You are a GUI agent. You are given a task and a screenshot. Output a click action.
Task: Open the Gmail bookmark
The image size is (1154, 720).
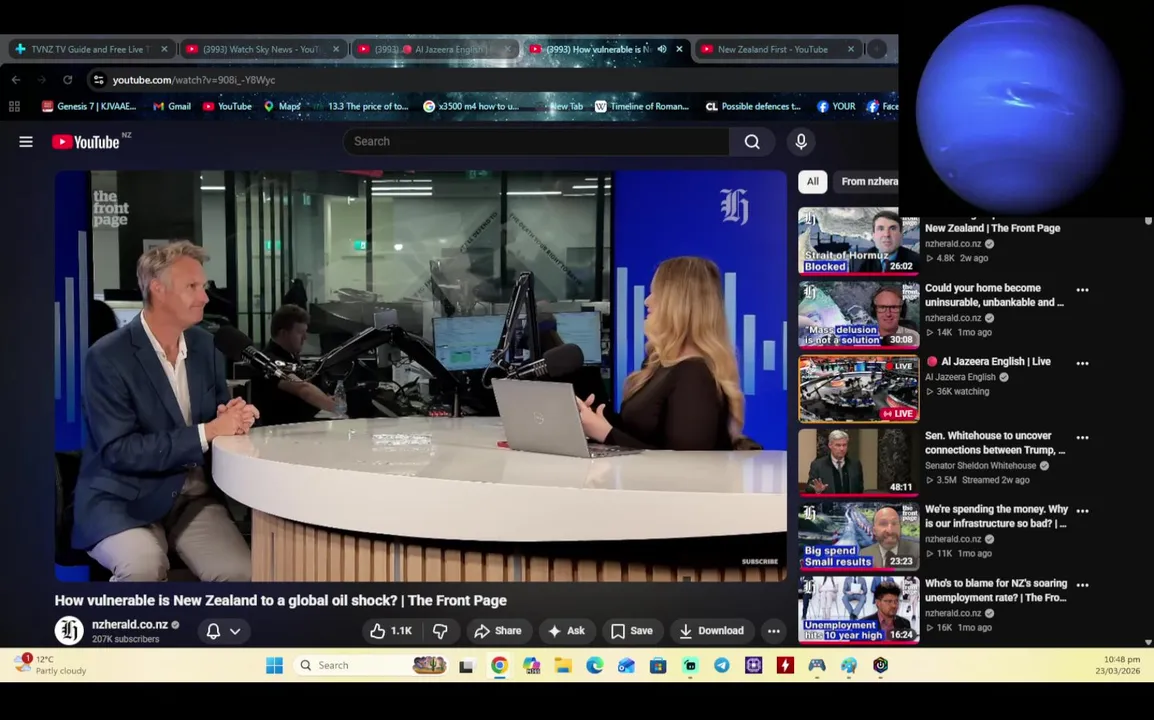coord(171,107)
